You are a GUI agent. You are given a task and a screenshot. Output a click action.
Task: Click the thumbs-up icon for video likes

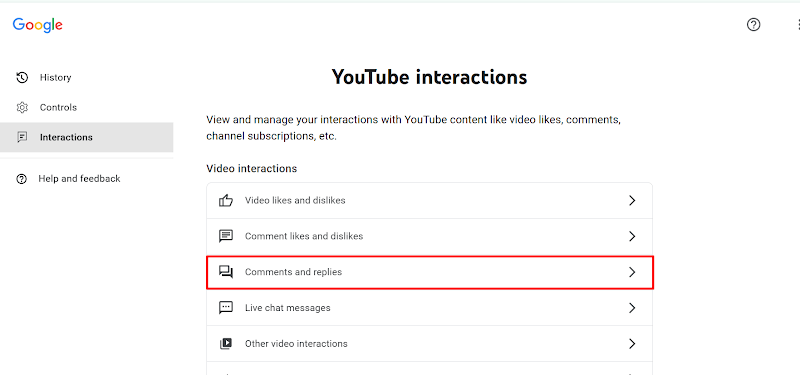[226, 201]
